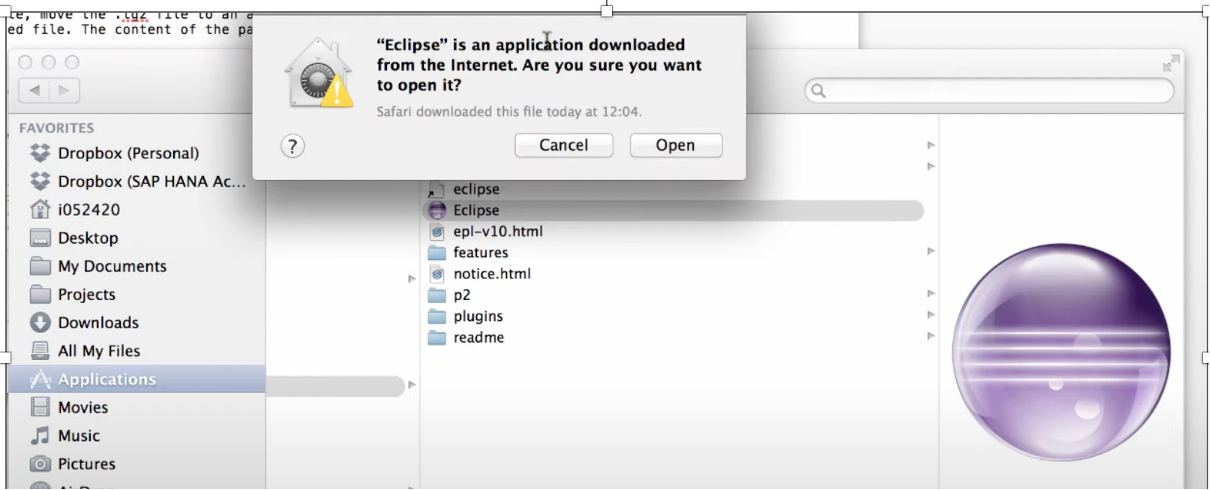The image size is (1210, 490).
Task: Open My Documents in the sidebar
Action: coord(136,266)
